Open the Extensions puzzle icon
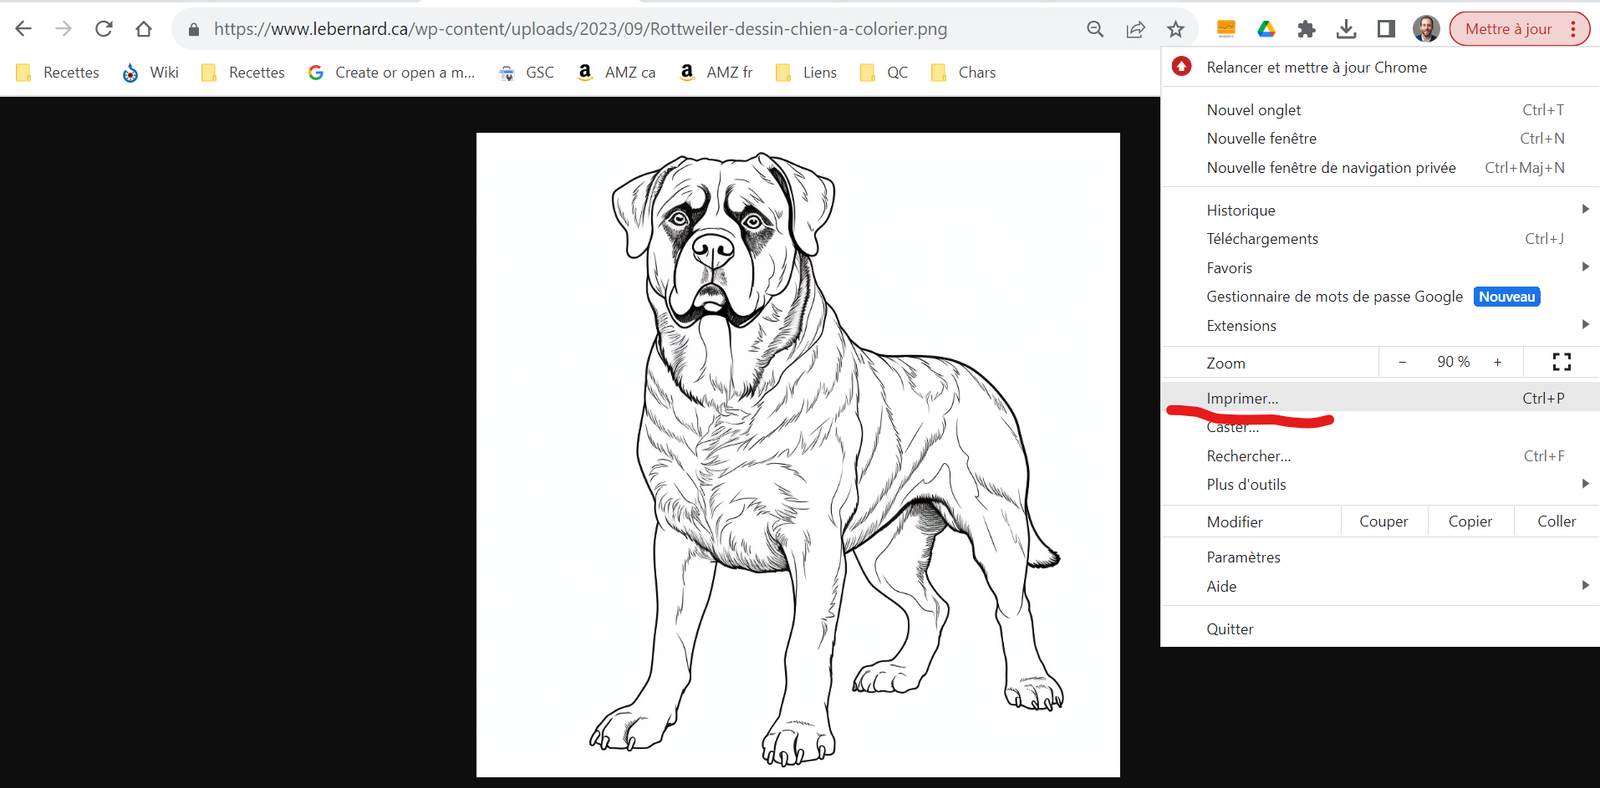 coord(1306,29)
